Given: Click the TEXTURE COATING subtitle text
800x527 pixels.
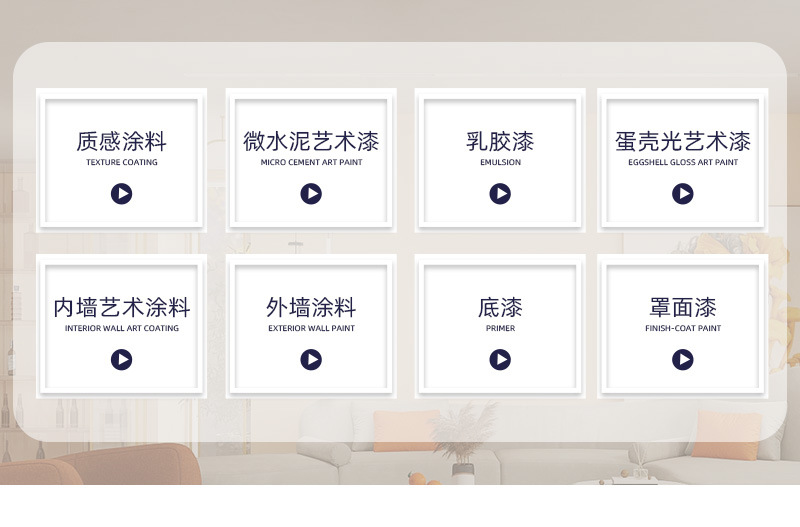Looking at the screenshot, I should point(121,162).
